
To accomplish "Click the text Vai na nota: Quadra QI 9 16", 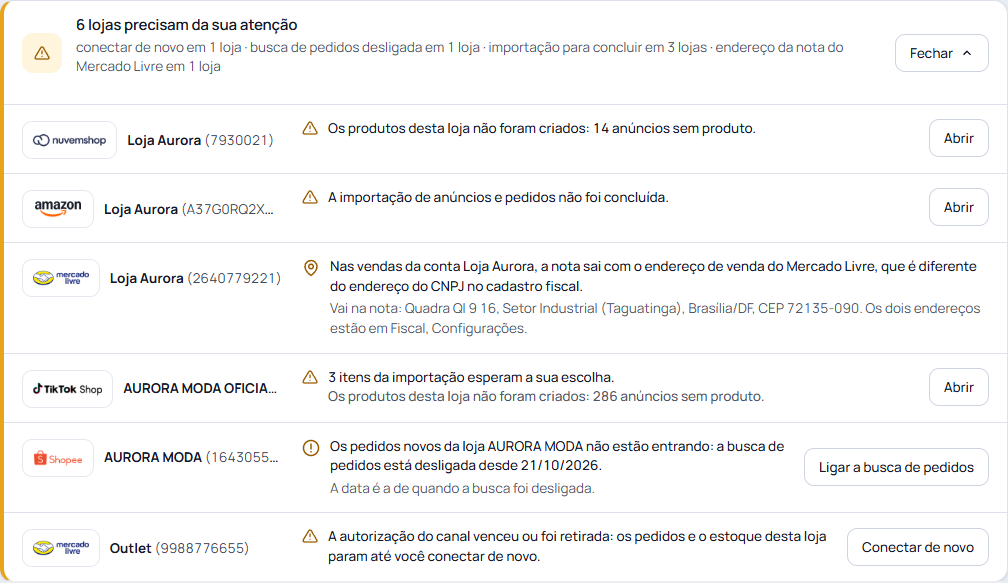I will click(x=413, y=309).
